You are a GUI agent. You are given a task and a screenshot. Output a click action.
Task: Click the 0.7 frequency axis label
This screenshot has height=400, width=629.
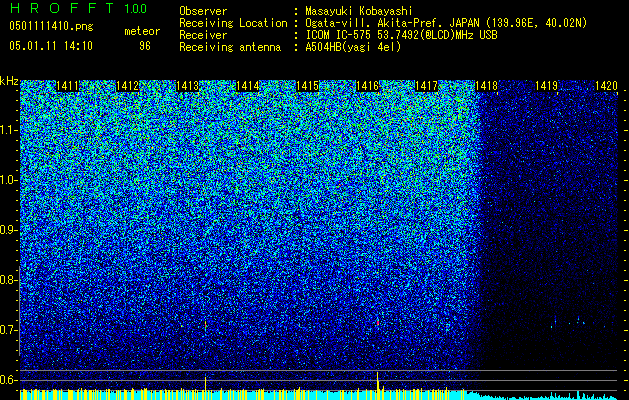pos(9,330)
